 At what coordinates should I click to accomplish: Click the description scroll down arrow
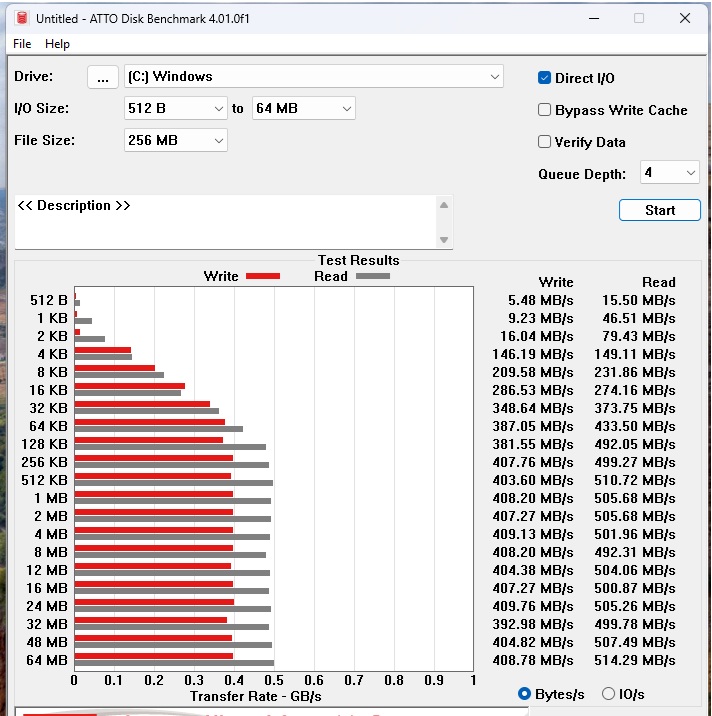[x=443, y=239]
